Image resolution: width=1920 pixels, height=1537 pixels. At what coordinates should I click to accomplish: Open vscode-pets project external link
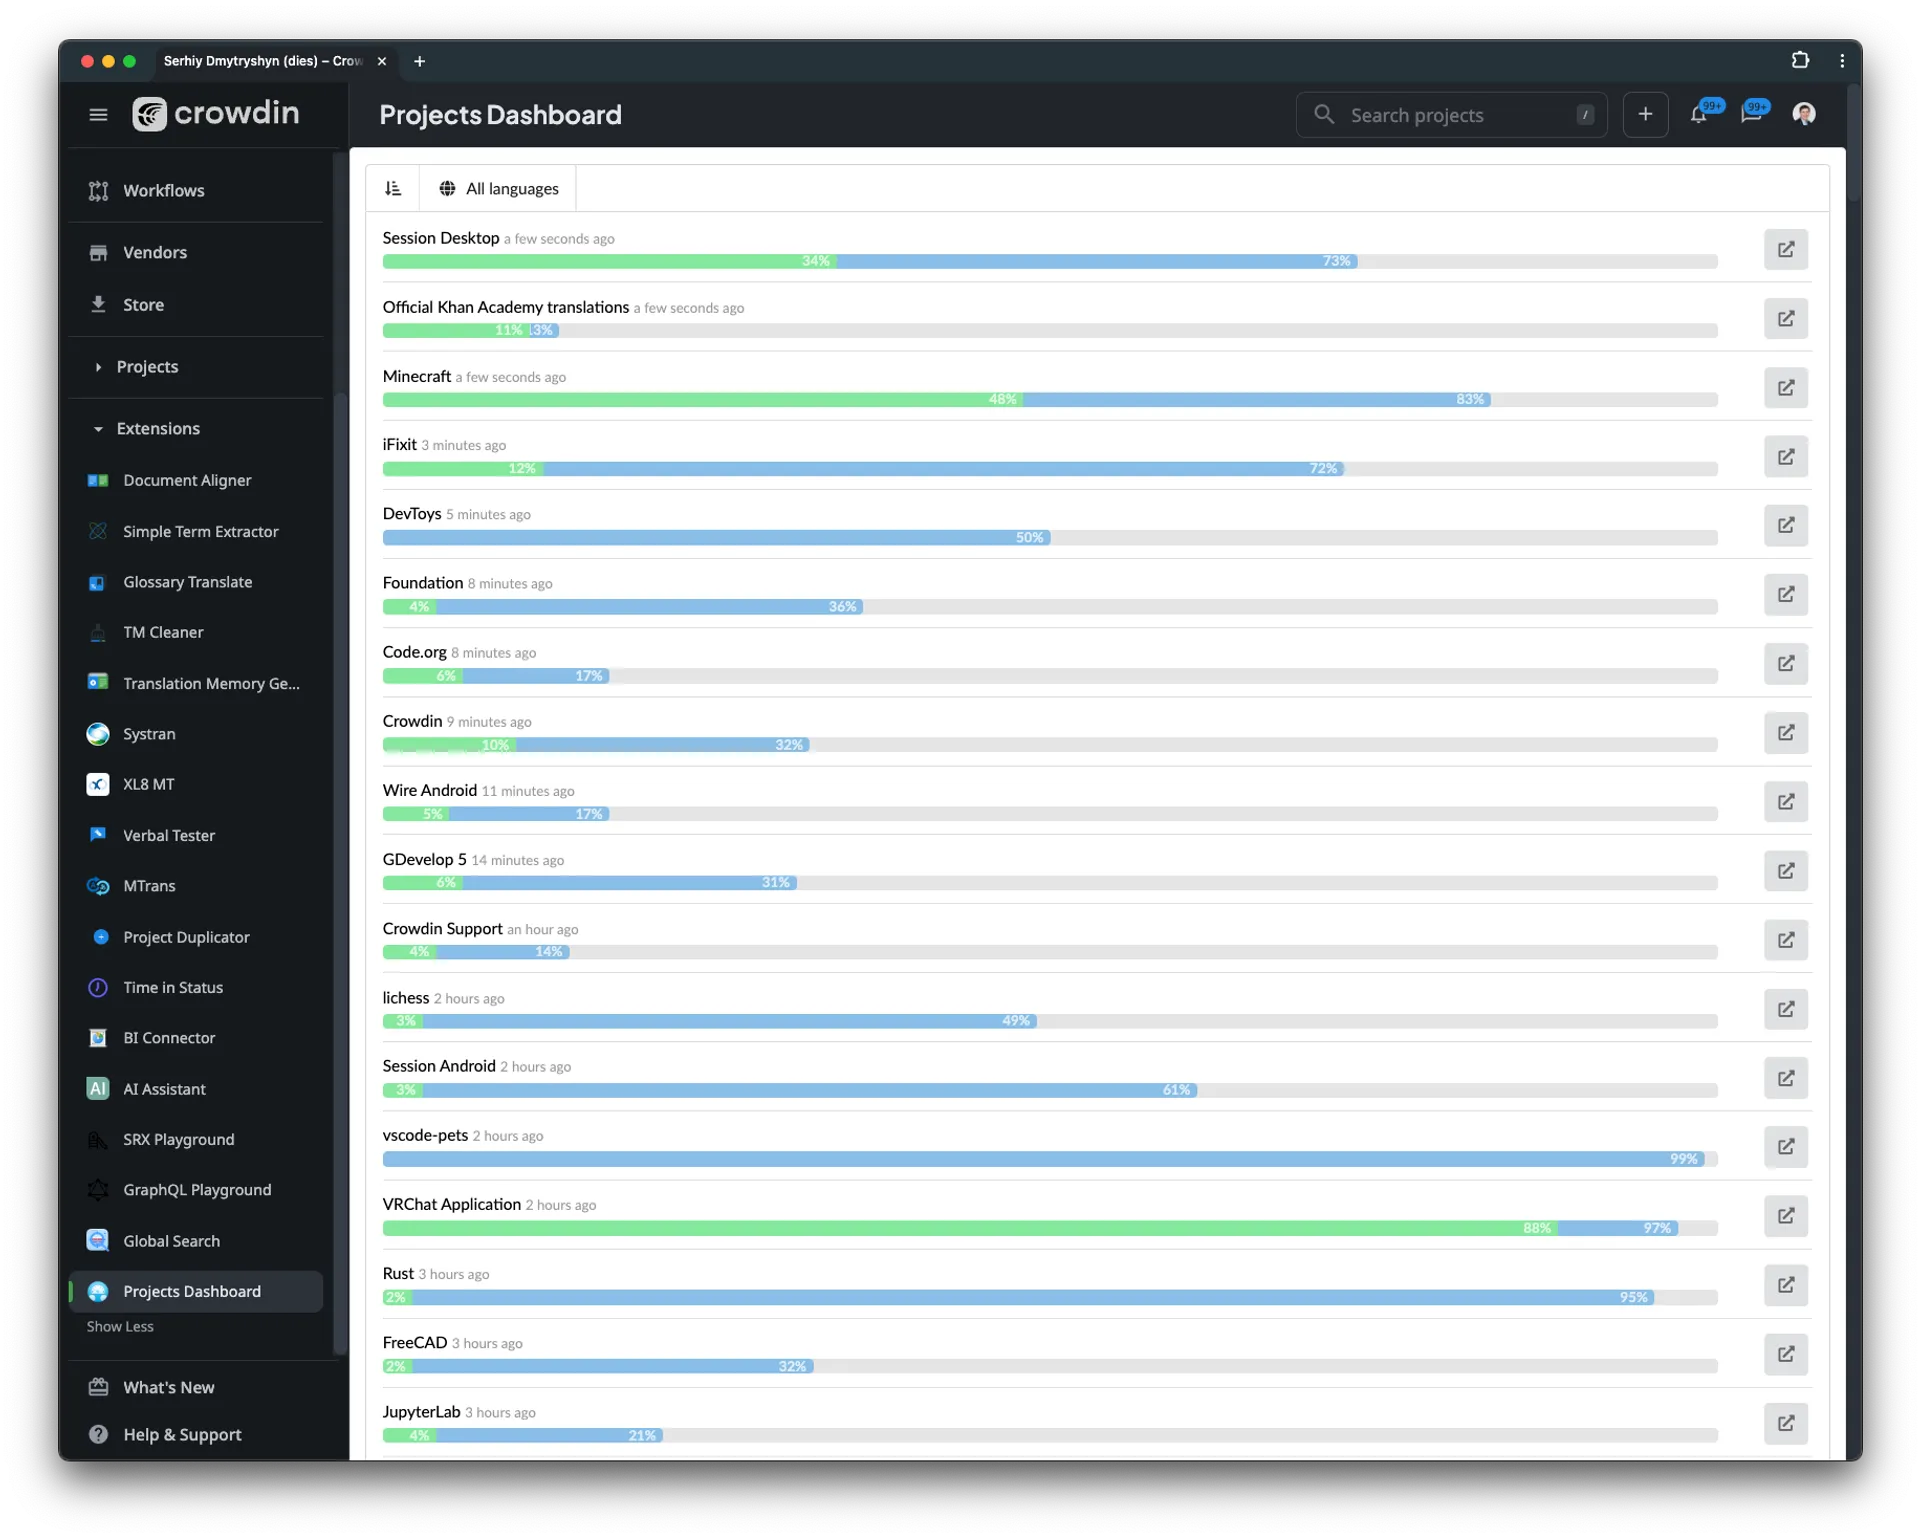pos(1787,1146)
